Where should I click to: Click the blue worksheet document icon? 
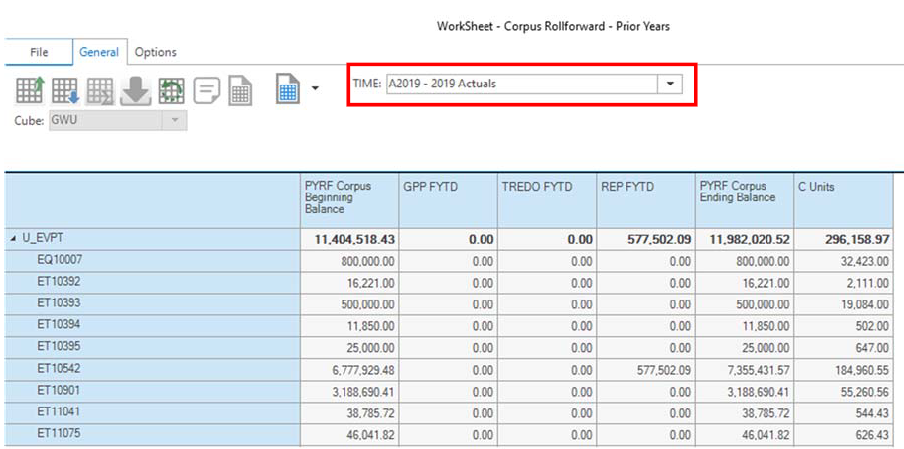pyautogui.click(x=288, y=90)
